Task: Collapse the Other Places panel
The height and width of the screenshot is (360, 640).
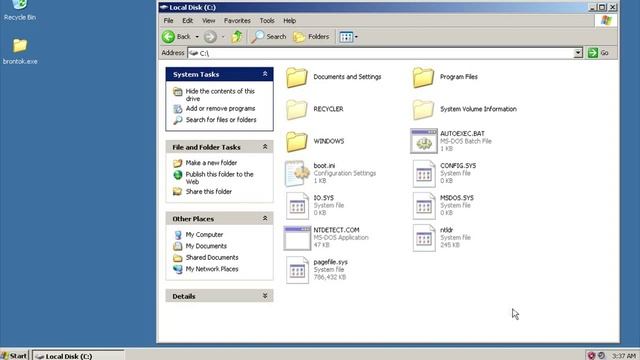Action: click(265, 218)
